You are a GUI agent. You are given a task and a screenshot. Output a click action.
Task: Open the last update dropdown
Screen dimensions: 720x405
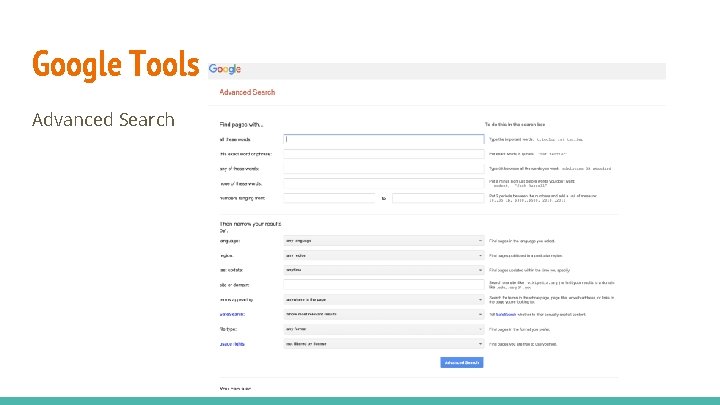coord(384,270)
